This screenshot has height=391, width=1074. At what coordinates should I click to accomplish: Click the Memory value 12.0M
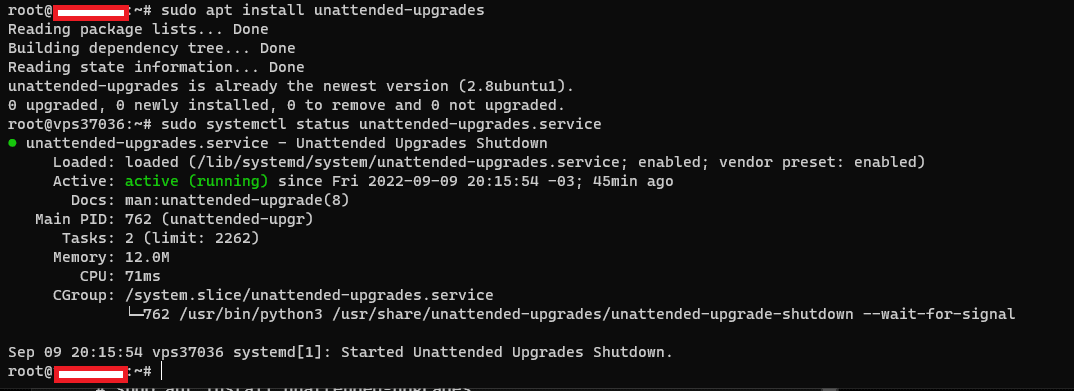click(147, 257)
